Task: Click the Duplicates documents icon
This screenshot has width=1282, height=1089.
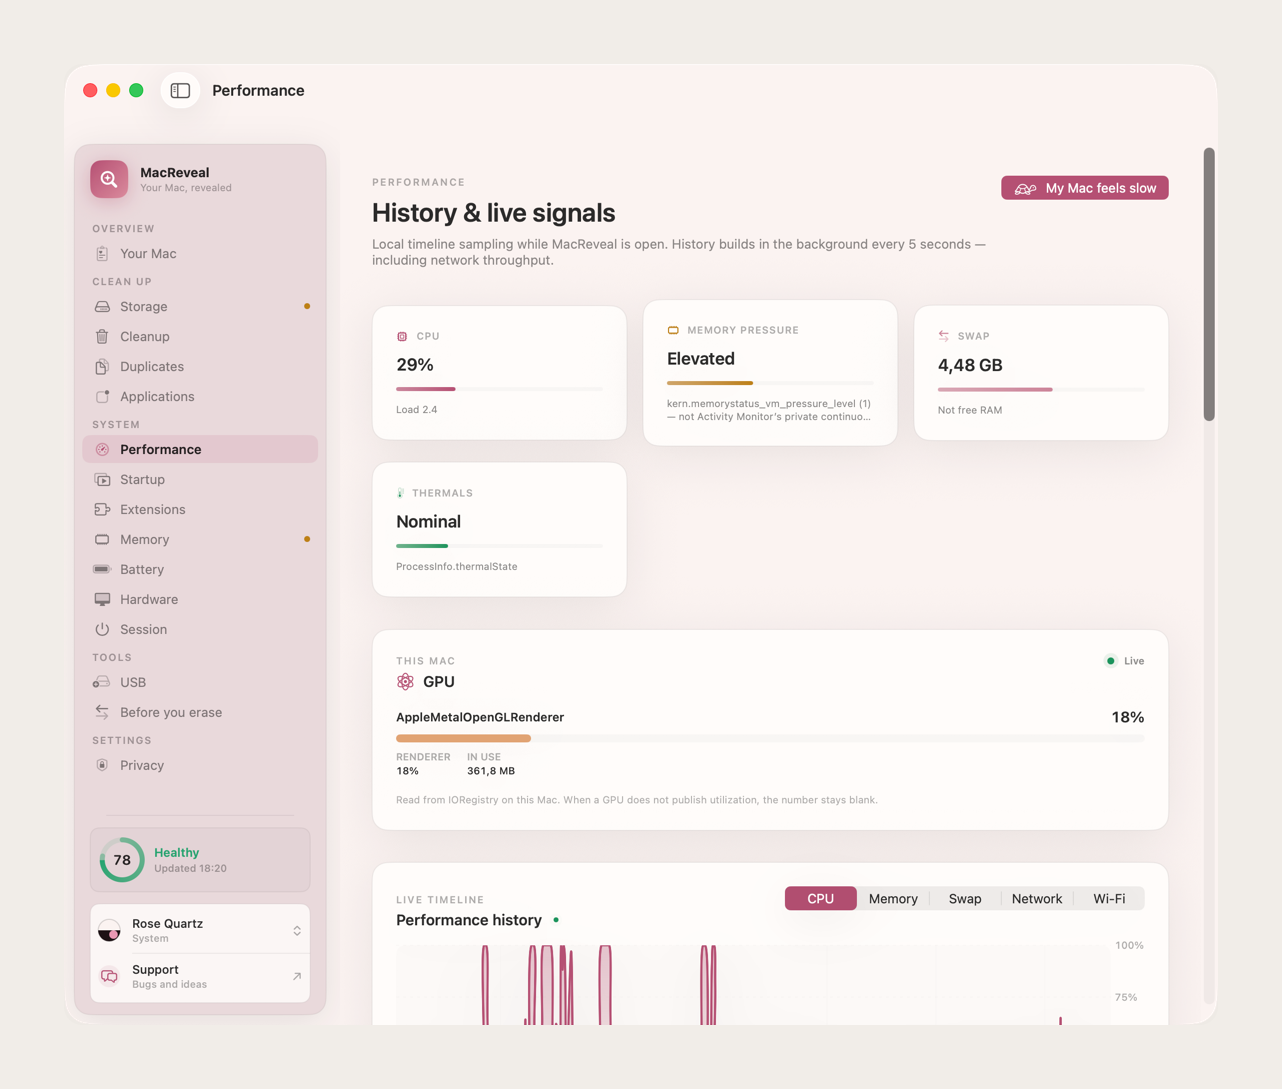Action: (102, 367)
